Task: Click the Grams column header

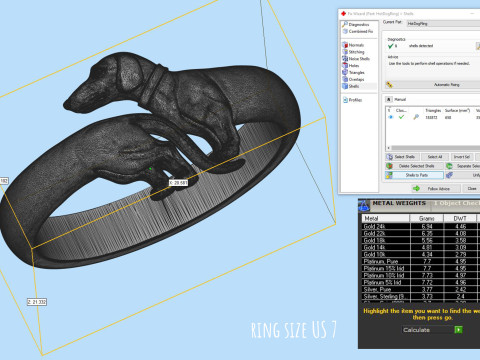Action: [x=427, y=218]
